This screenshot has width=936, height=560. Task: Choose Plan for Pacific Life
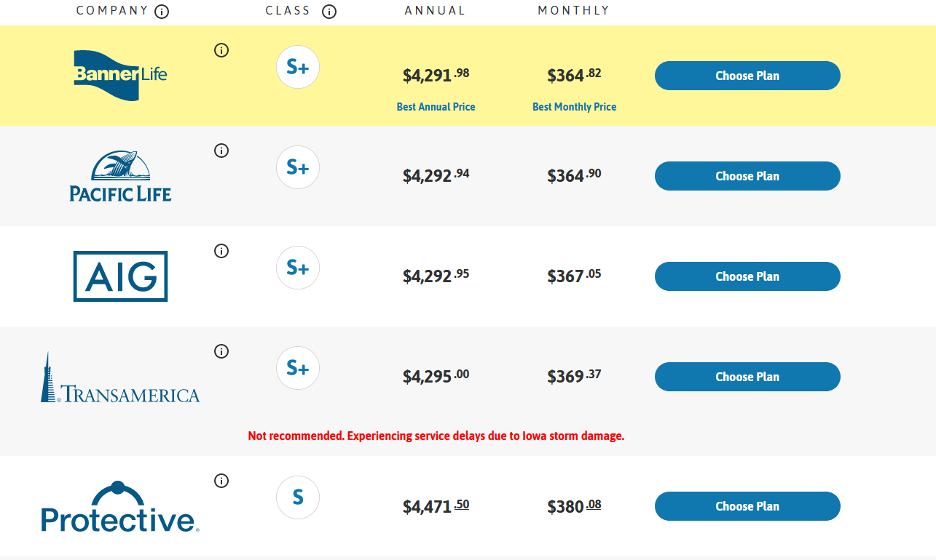pyautogui.click(x=747, y=176)
